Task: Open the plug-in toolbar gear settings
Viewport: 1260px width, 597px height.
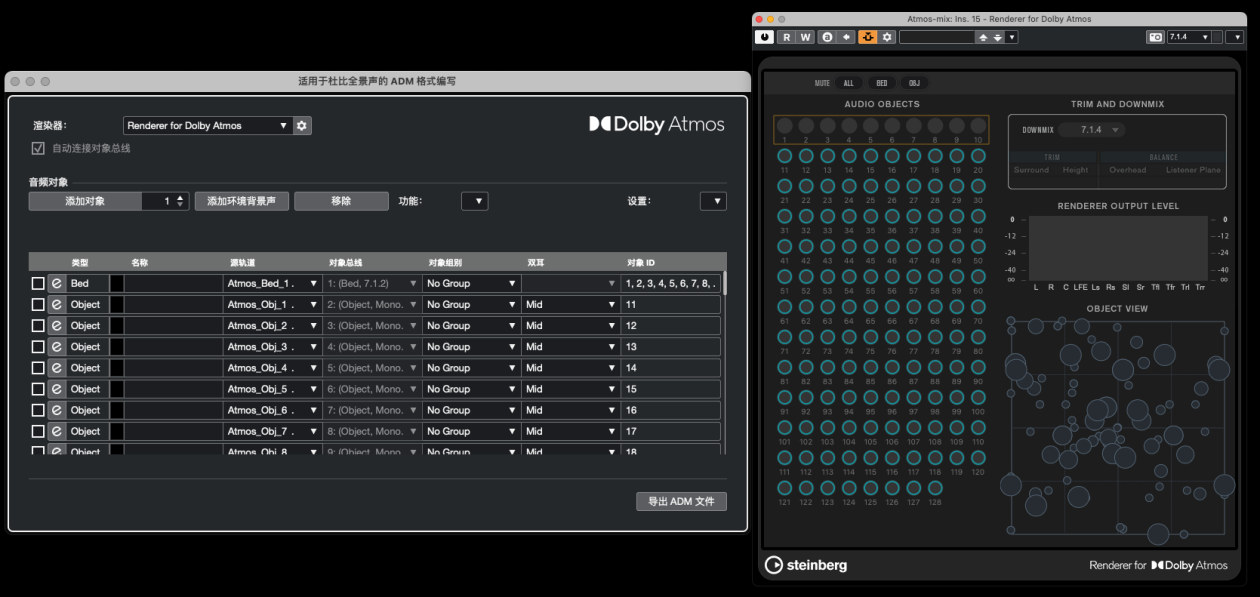Action: tap(887, 37)
